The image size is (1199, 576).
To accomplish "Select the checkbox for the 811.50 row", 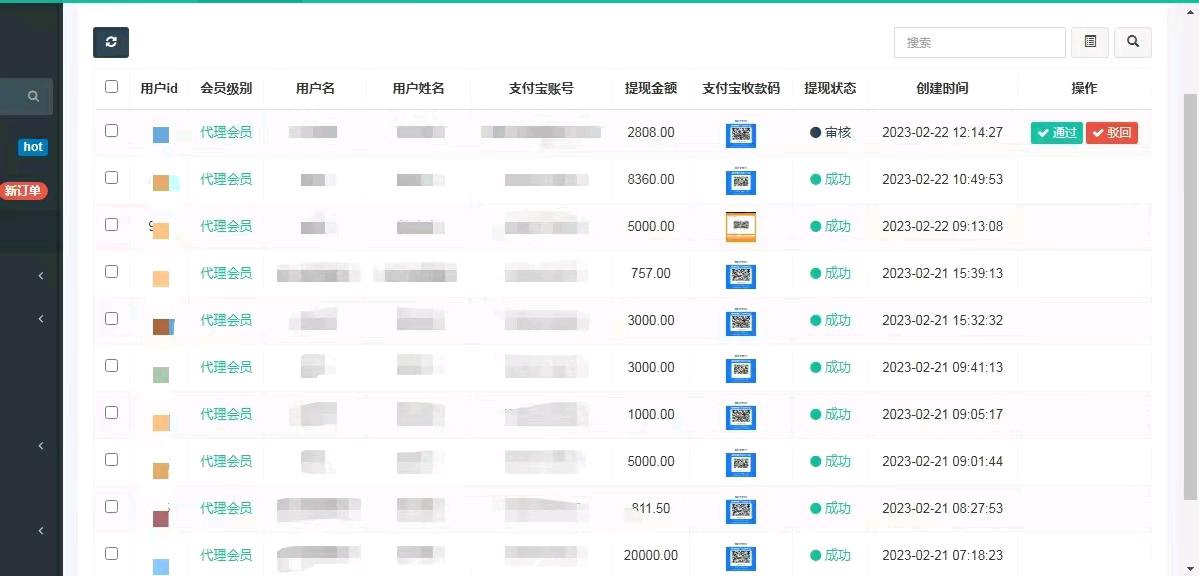I will point(111,507).
